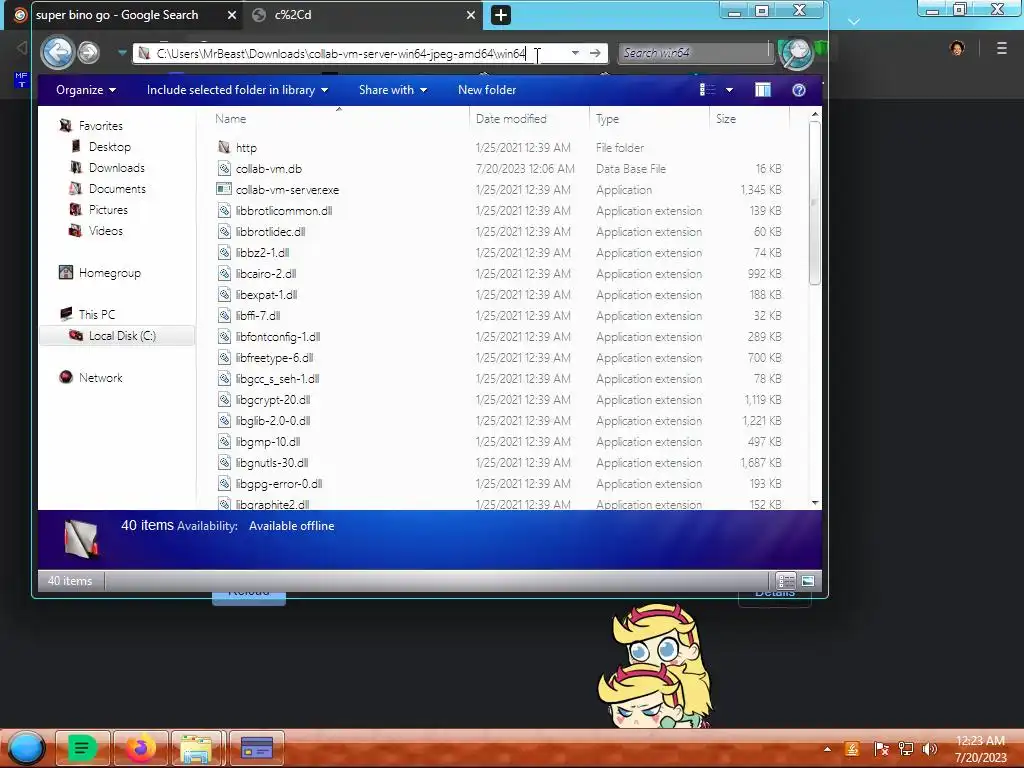Image resolution: width=1024 pixels, height=768 pixels.
Task: Click New folder button
Action: pyautogui.click(x=487, y=90)
